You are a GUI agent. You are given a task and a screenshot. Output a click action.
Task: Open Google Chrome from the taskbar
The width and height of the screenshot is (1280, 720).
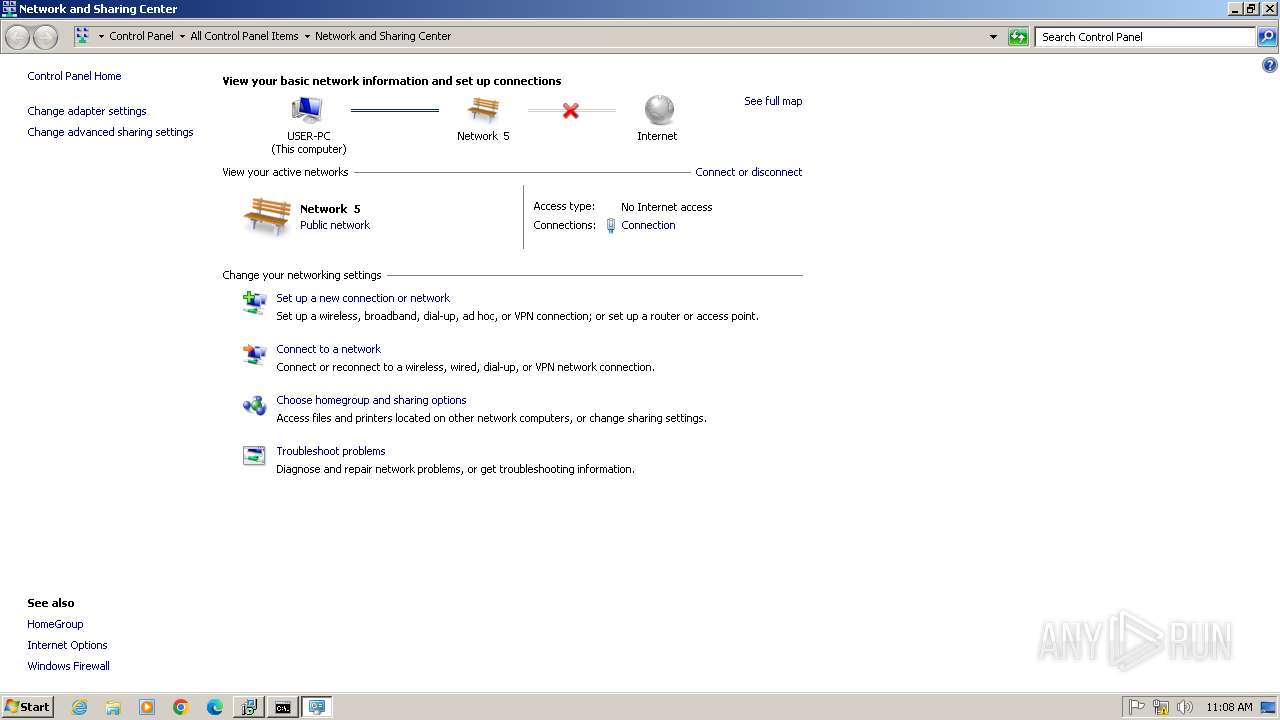pos(181,707)
